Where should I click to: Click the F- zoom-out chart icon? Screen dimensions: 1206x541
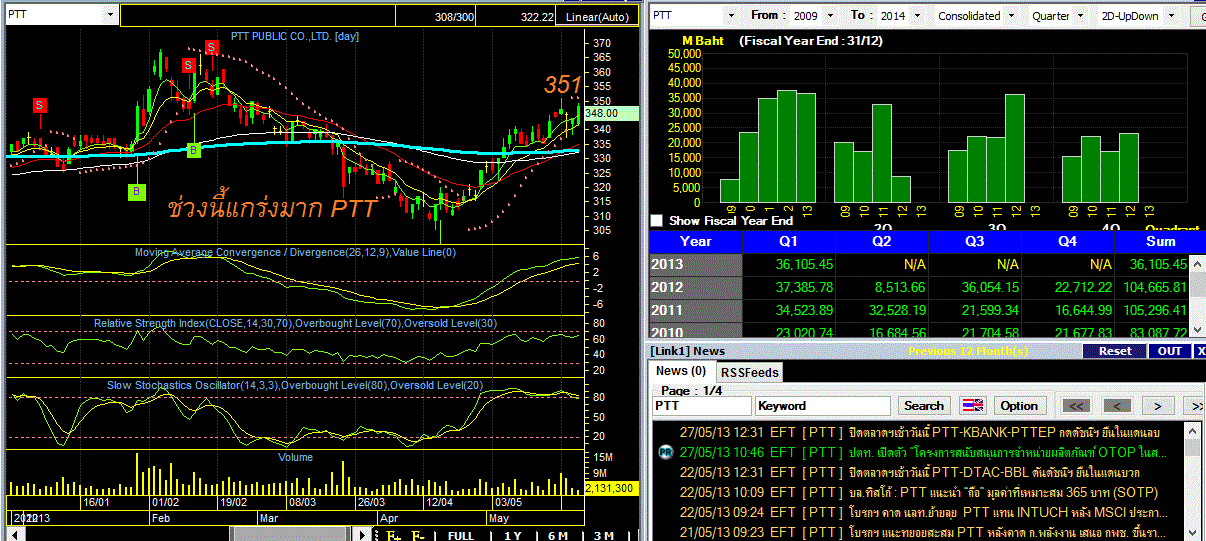click(418, 535)
